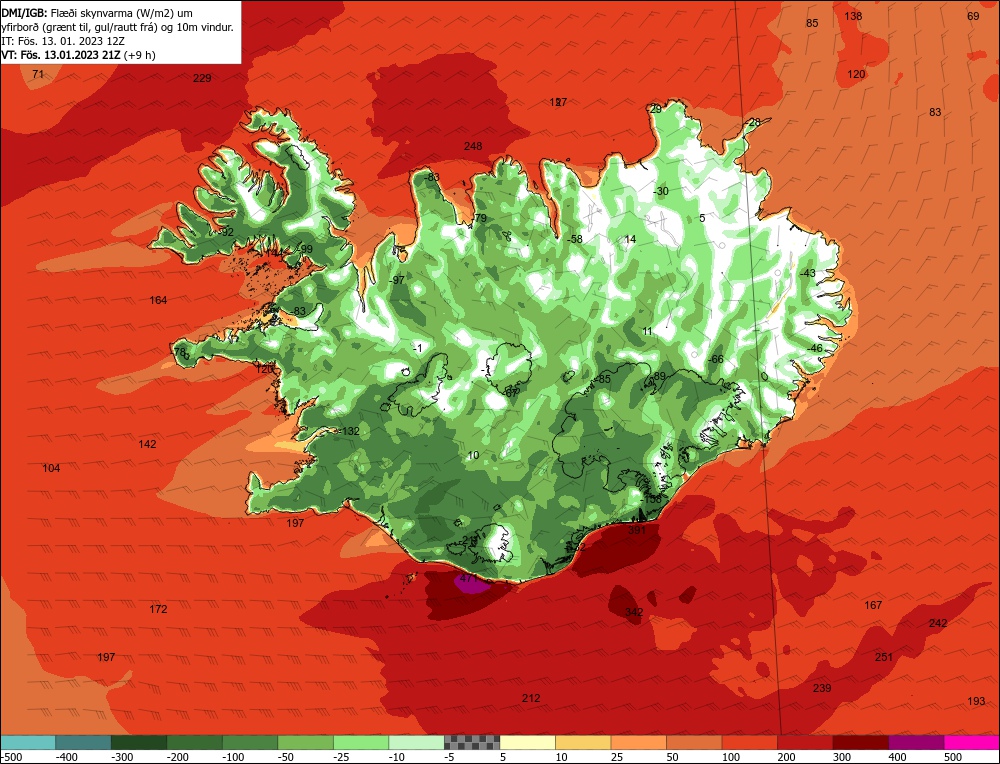The height and width of the screenshot is (764, 1000).
Task: Click the map value '-30'
Action: pyautogui.click(x=661, y=191)
